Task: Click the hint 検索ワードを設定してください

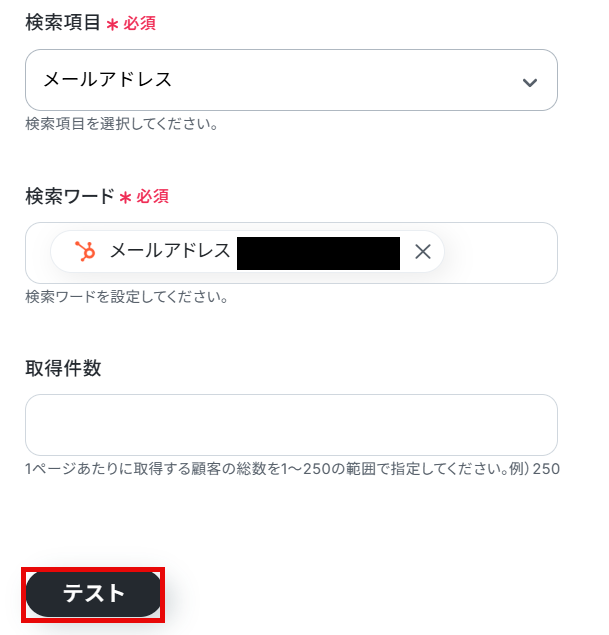Action: 127,297
